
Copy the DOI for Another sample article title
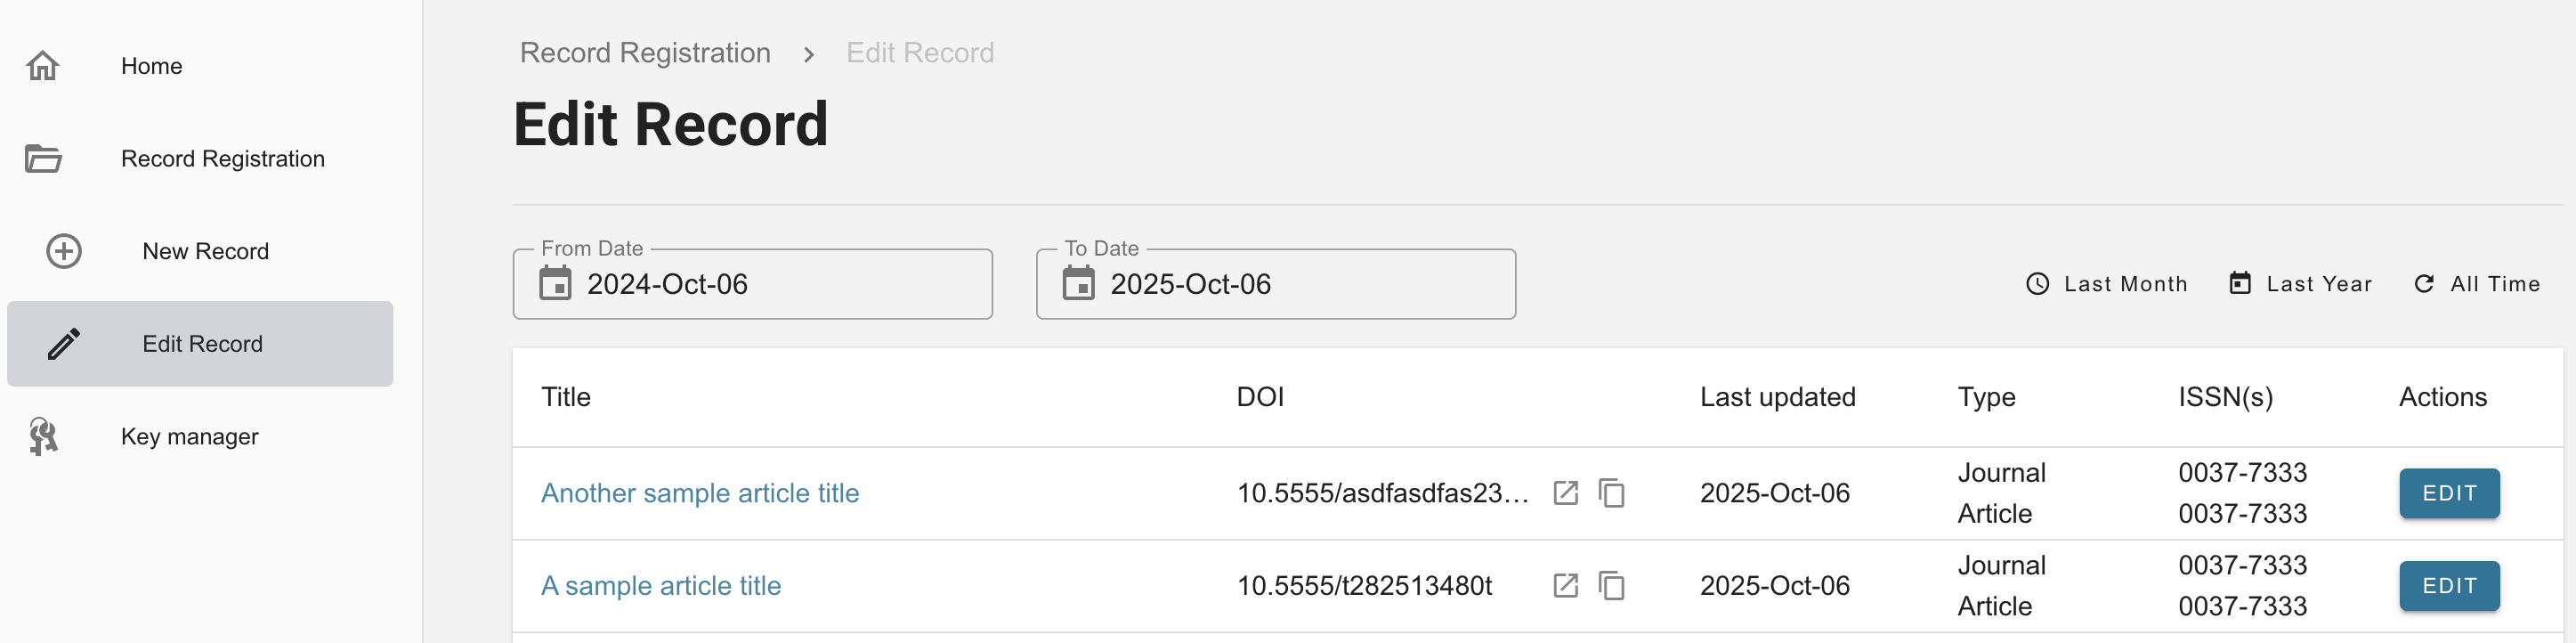pos(1612,493)
